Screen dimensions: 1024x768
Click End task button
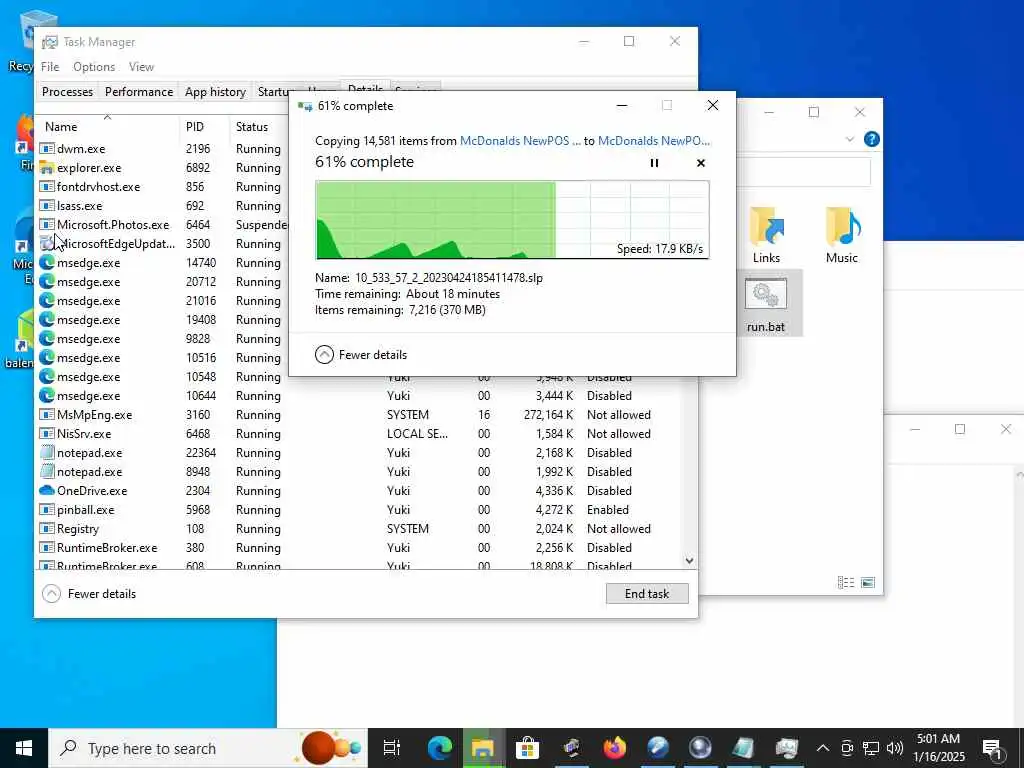click(x=647, y=594)
